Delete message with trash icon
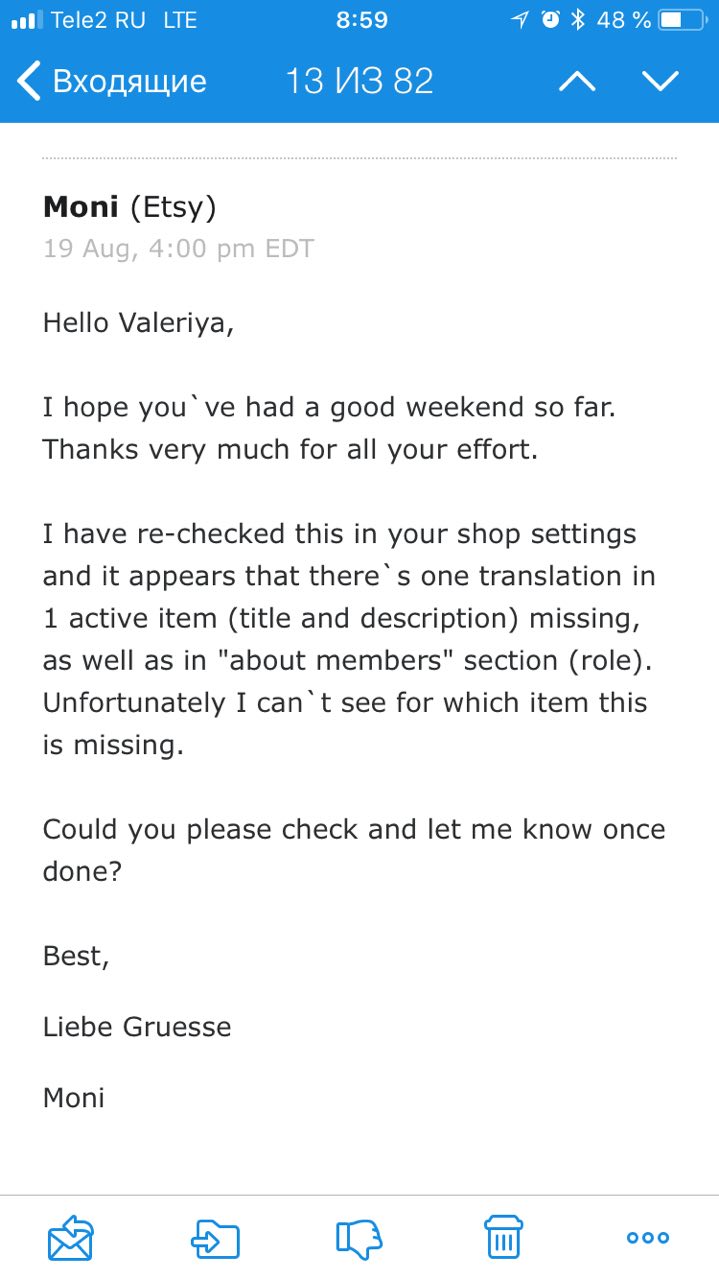This screenshot has height=1280, width=719. click(503, 1237)
